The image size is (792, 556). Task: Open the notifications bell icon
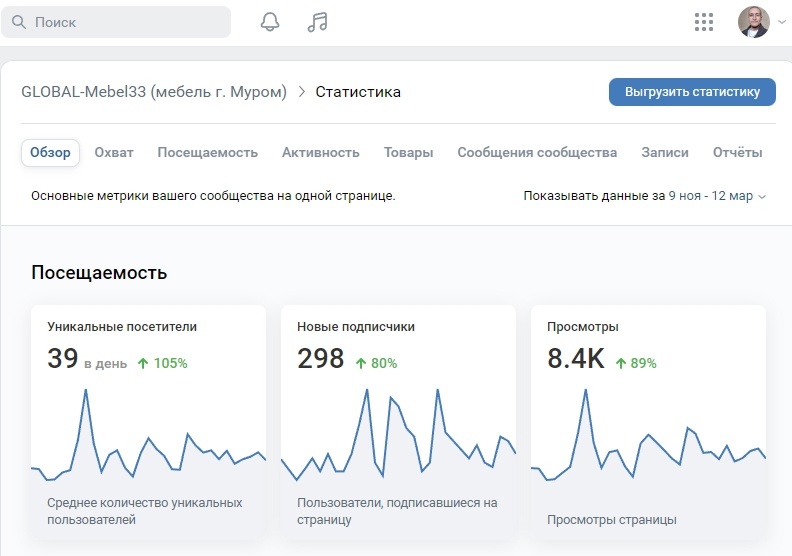pos(270,22)
